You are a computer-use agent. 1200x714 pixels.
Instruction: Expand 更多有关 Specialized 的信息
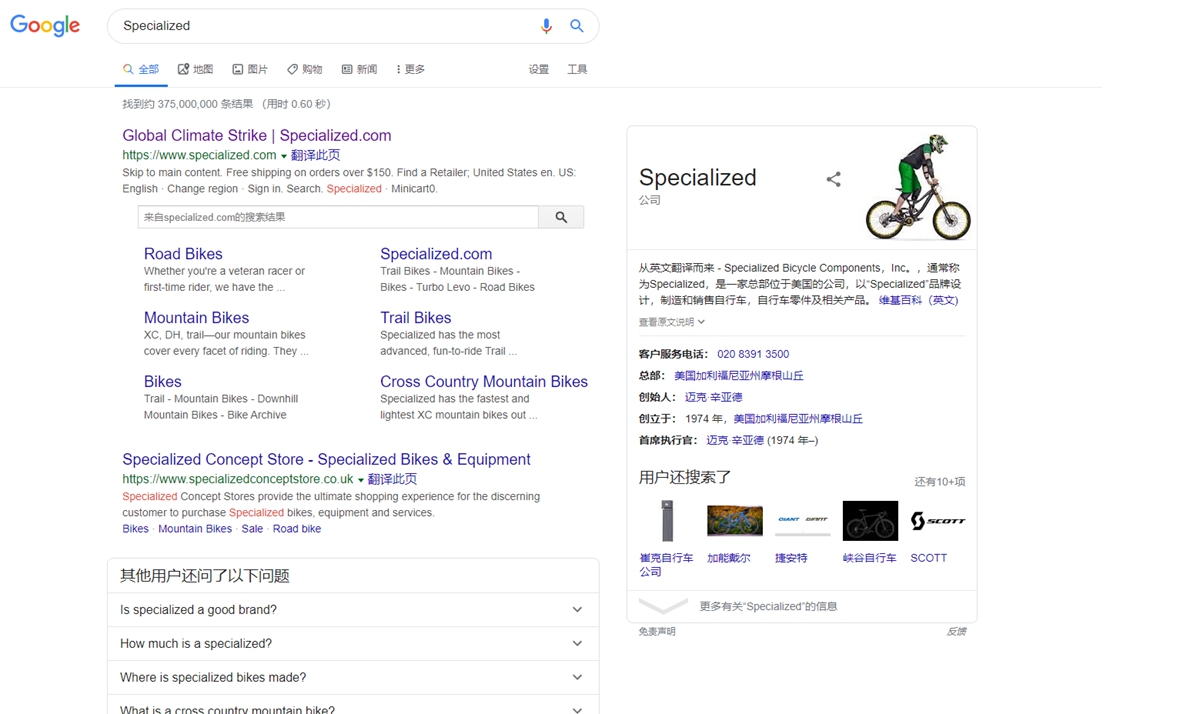pos(802,606)
